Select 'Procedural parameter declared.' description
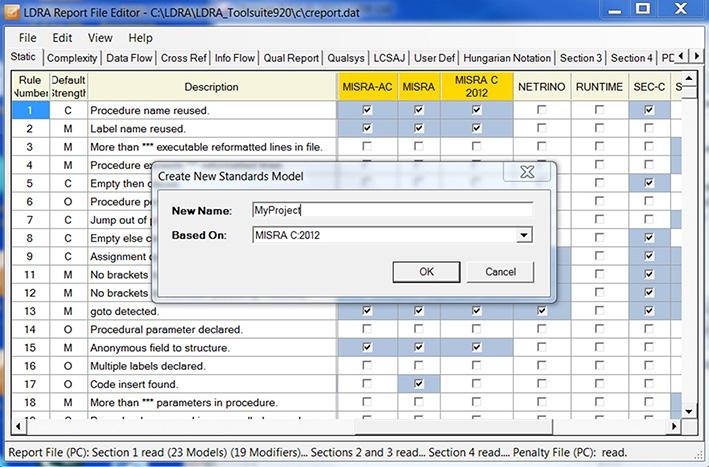The width and height of the screenshot is (709, 467). coord(166,330)
